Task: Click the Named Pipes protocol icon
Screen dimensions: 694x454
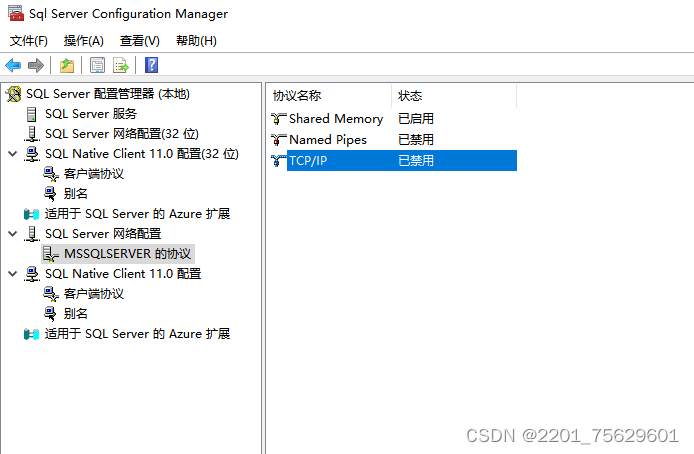Action: tap(278, 140)
